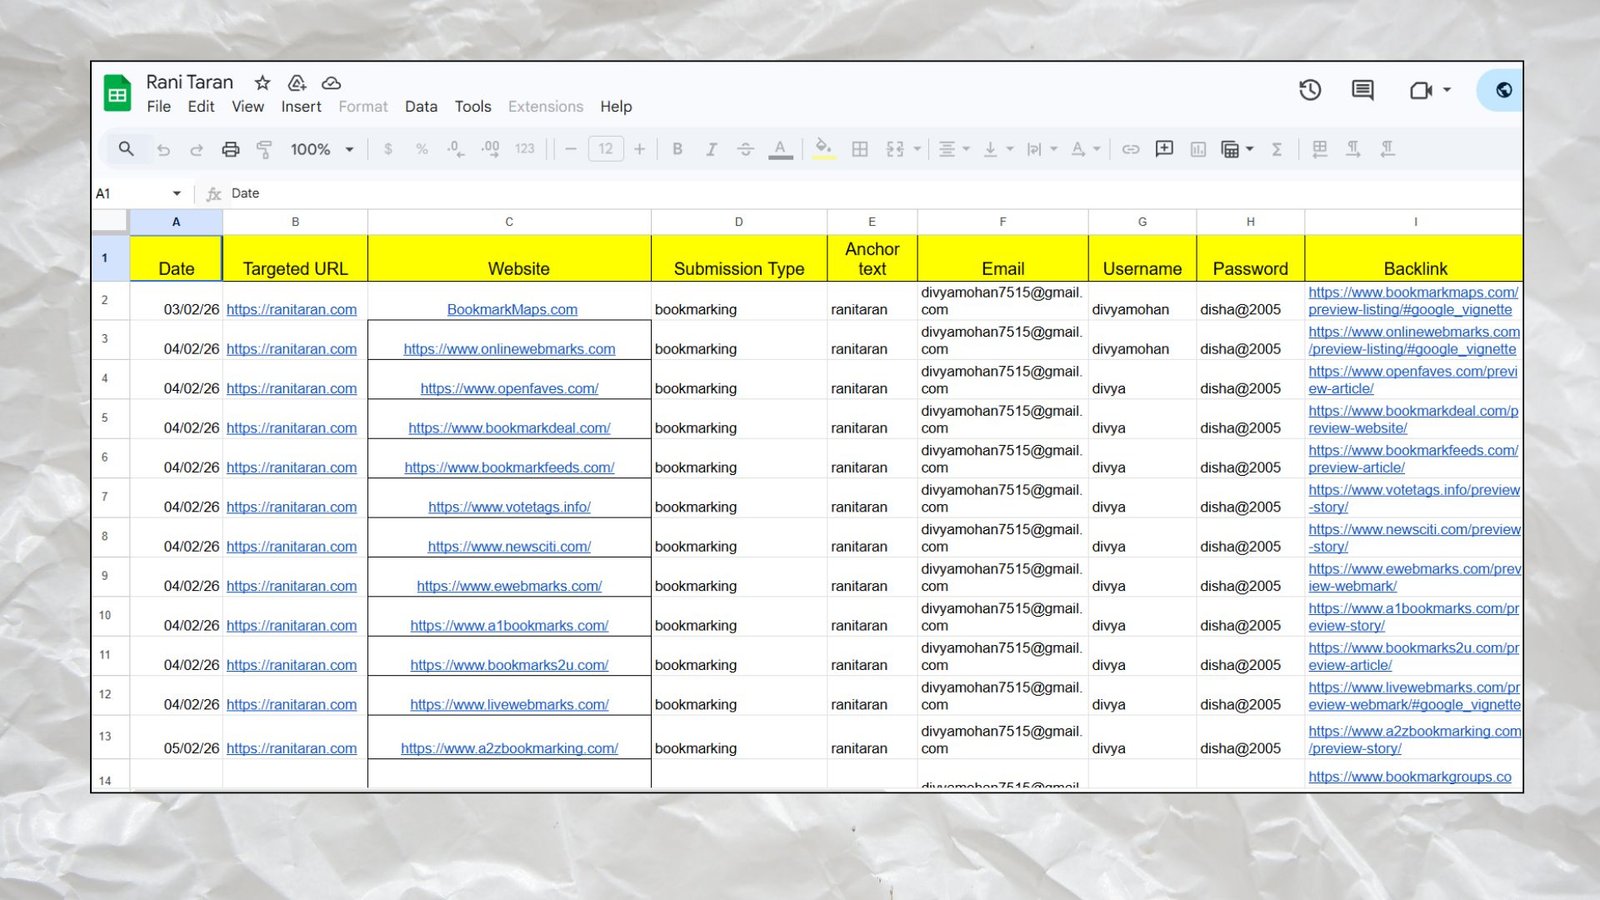Screen dimensions: 1600x900
Task: Open the Edit menu
Action: click(201, 106)
